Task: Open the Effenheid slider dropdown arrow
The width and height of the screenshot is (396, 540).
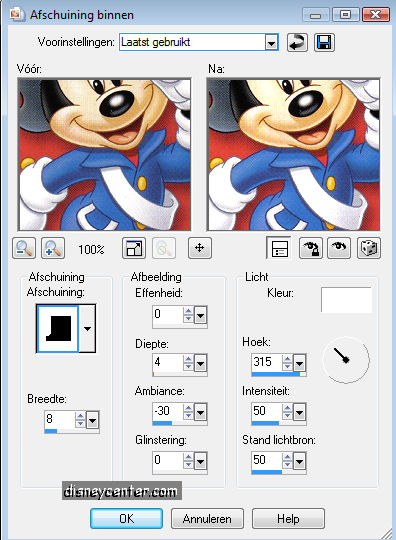Action: tap(200, 315)
